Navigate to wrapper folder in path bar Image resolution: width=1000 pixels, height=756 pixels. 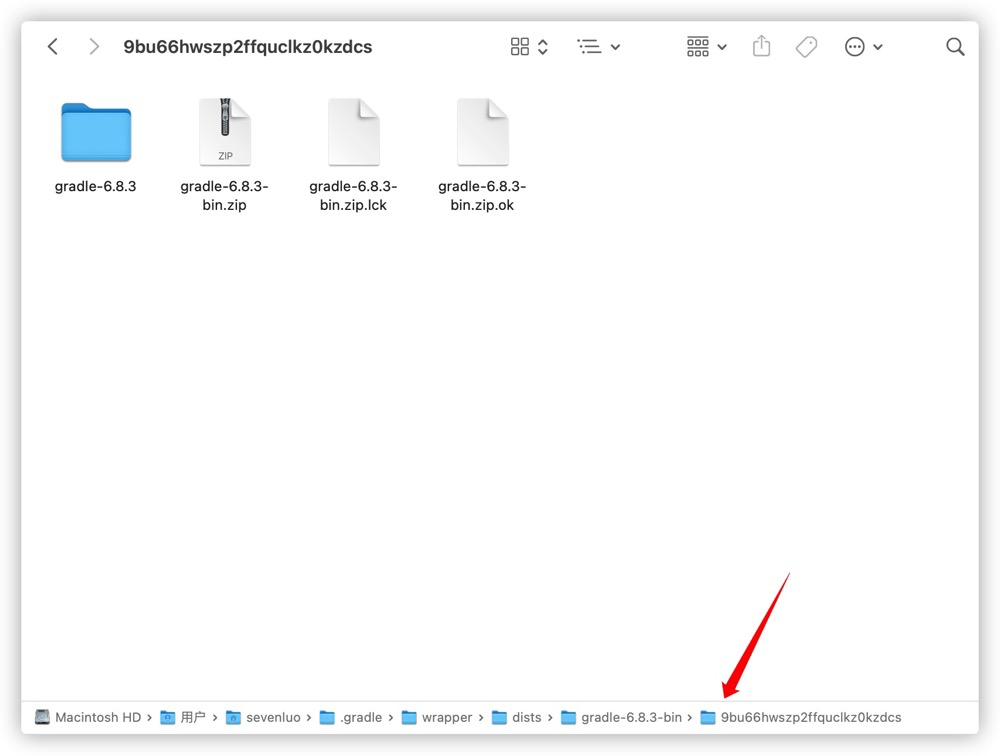[437, 717]
